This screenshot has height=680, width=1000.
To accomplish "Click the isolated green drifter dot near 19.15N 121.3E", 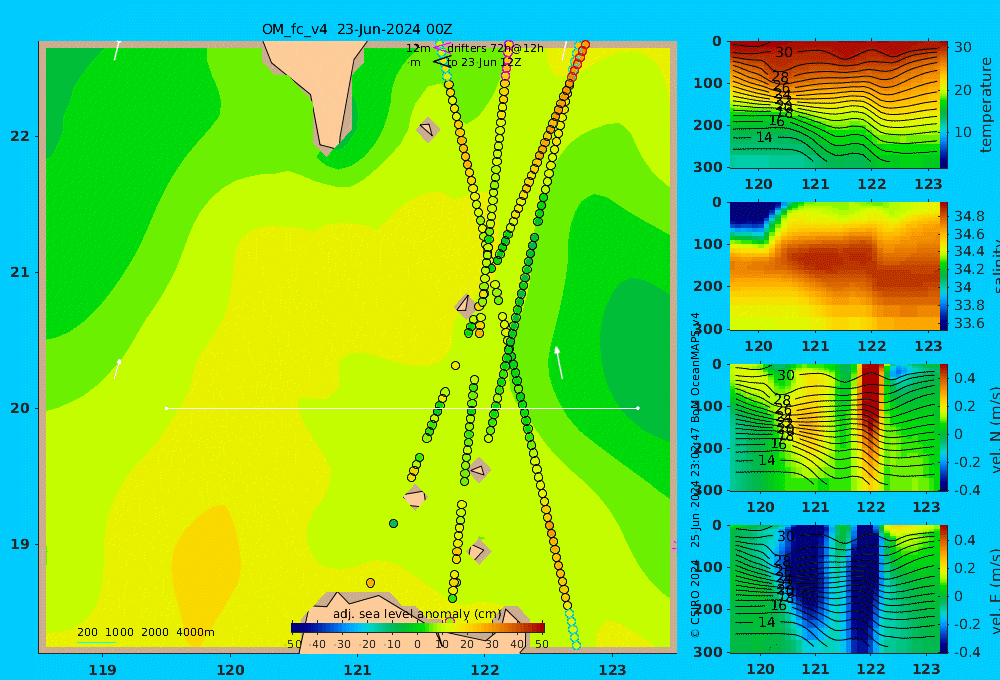I will [393, 524].
